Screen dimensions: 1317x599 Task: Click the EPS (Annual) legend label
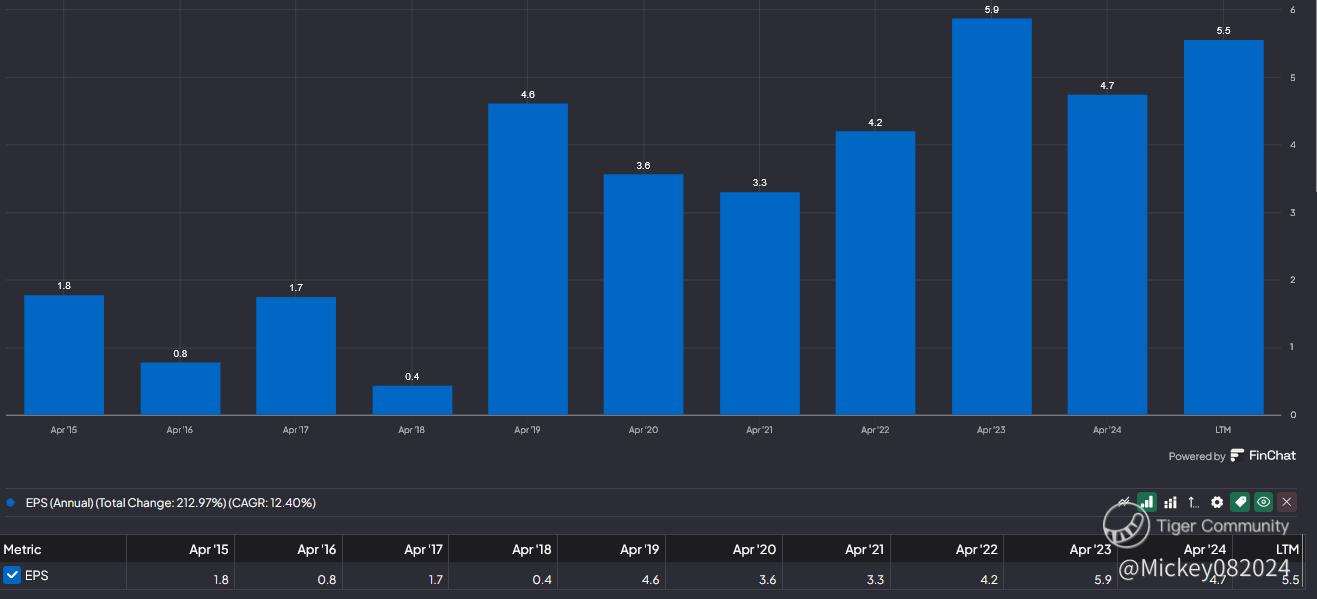[x=171, y=503]
